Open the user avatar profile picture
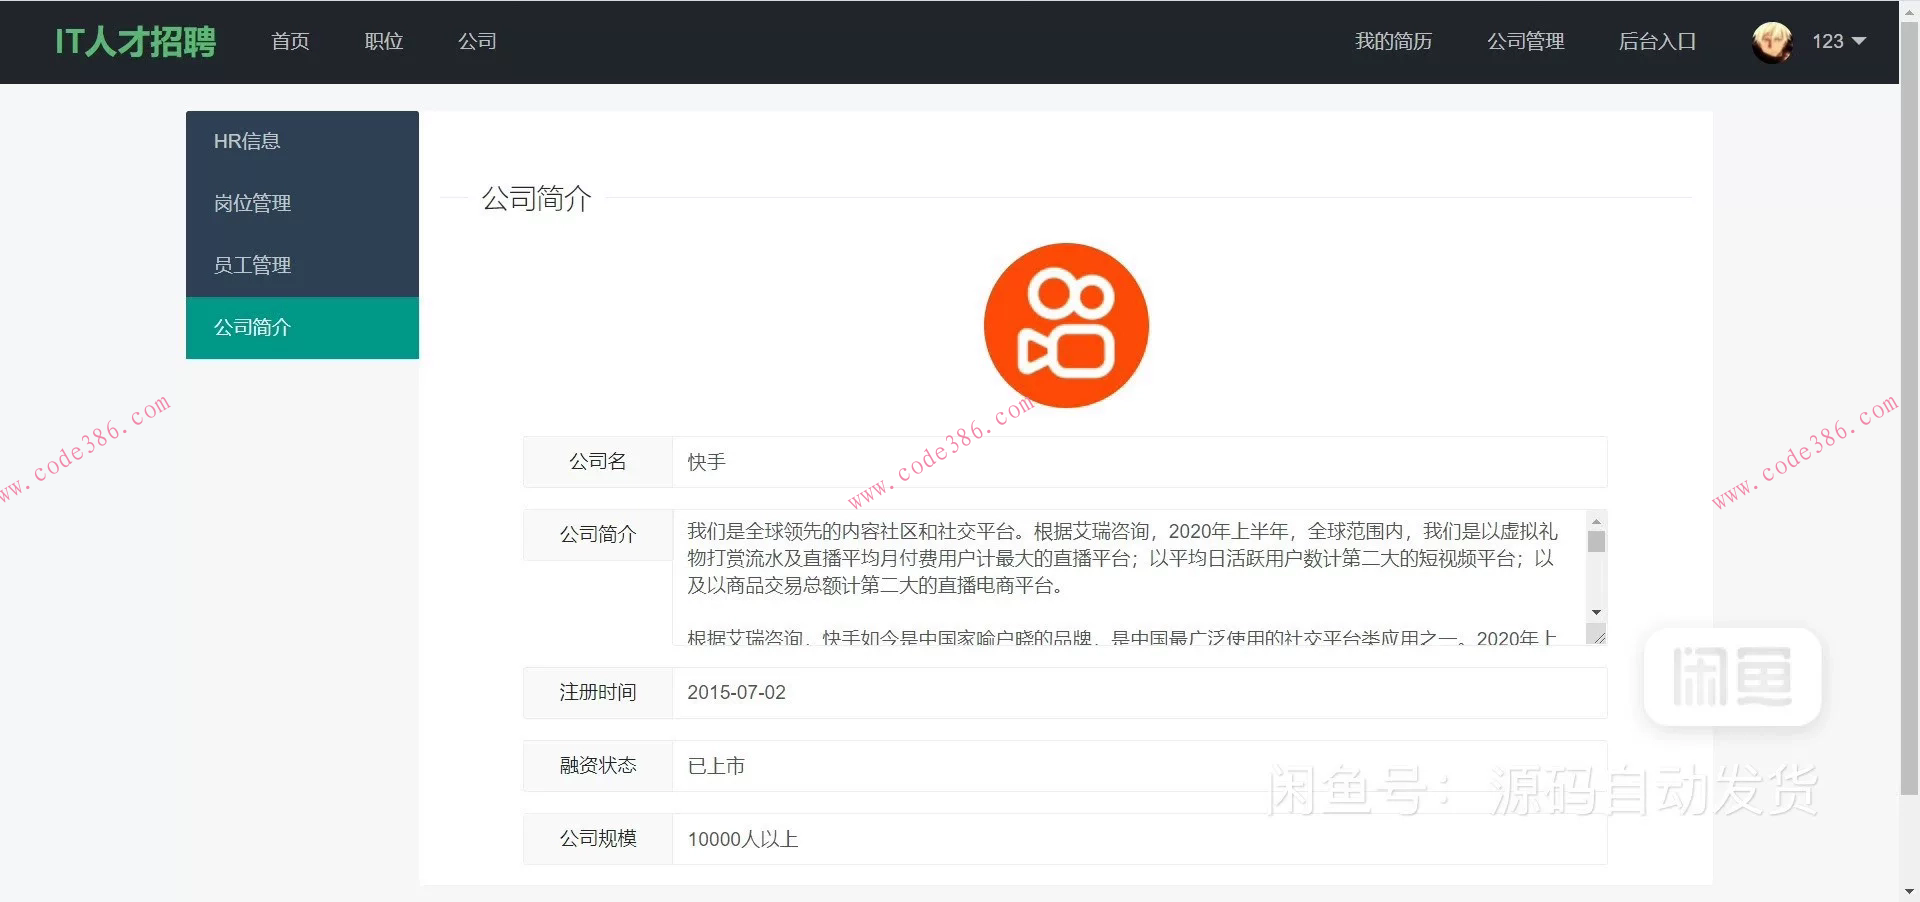Screen dimensions: 1920x902 point(1770,42)
